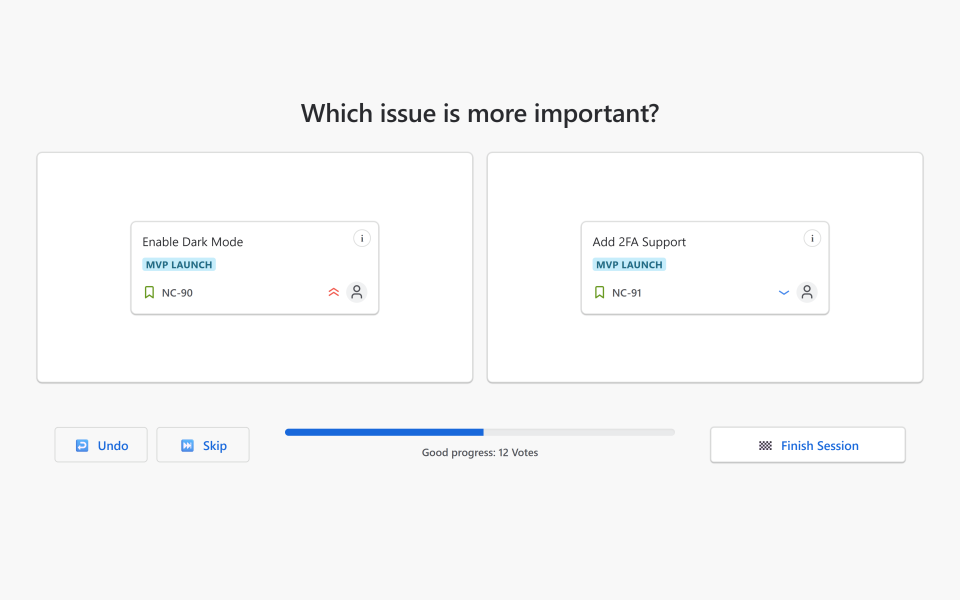
Task: Click the 'Which issue is more important?' heading
Action: point(480,113)
